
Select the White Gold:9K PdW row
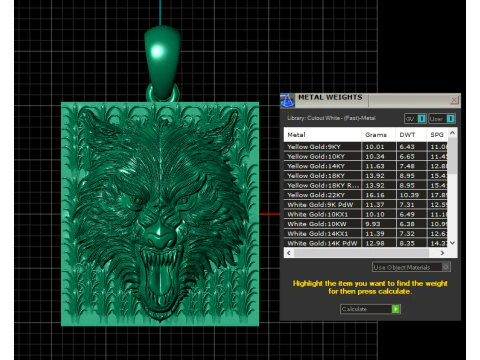click(x=366, y=205)
